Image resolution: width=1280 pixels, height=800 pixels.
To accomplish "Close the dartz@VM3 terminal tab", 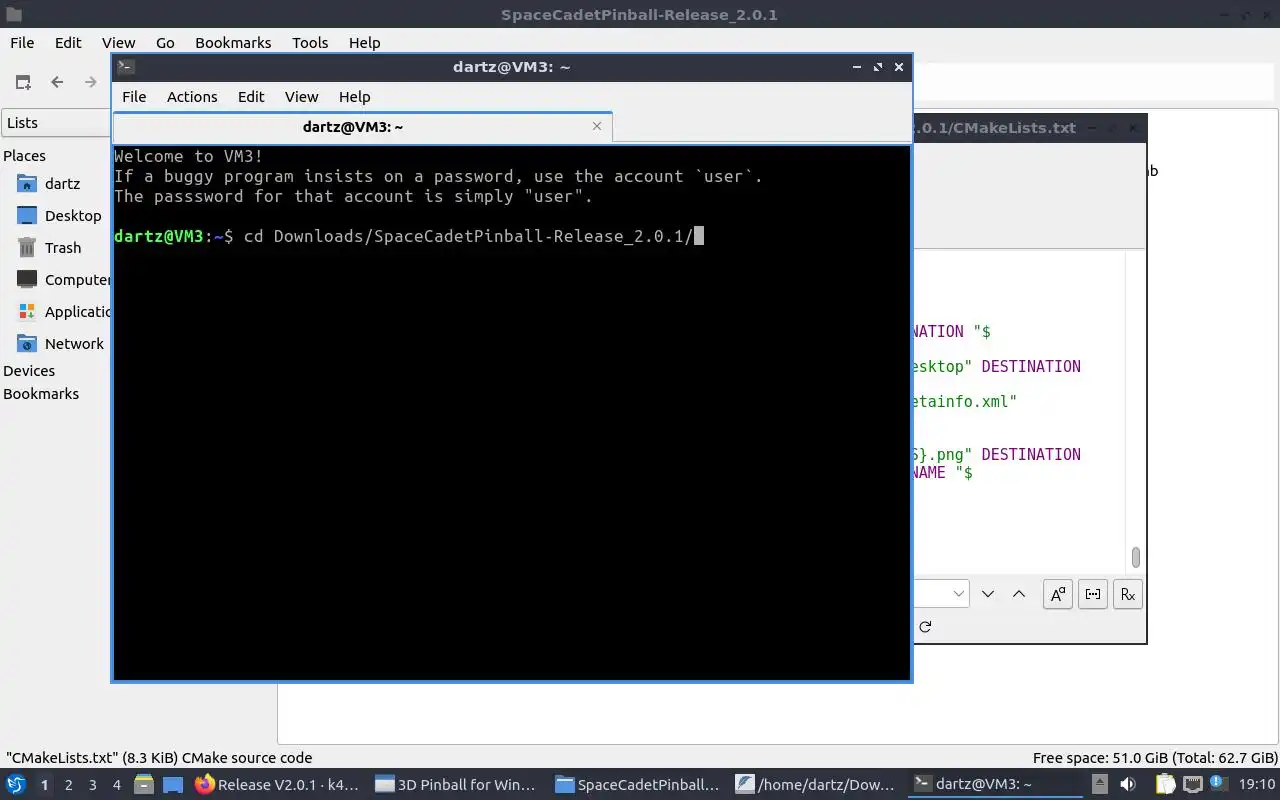I will click(x=597, y=126).
